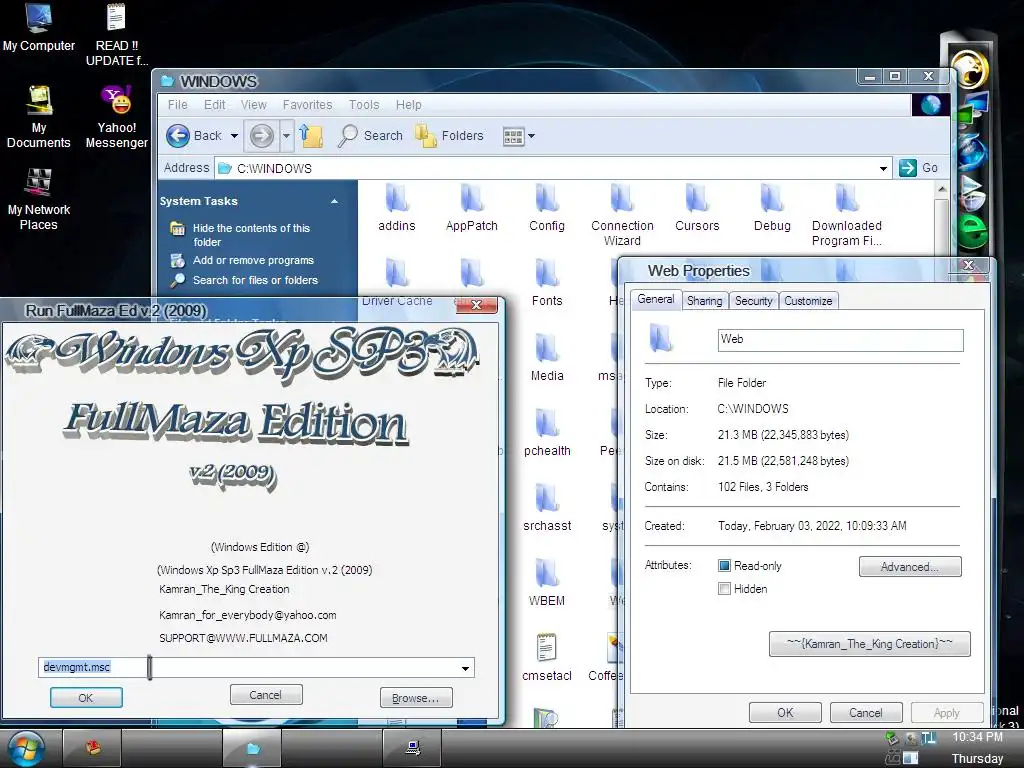Expand the Address bar dropdown list
1024x768 pixels.
(x=883, y=168)
